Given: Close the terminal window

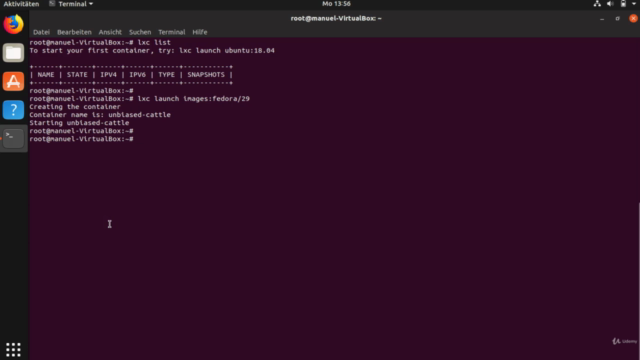Looking at the screenshot, I should 633,18.
